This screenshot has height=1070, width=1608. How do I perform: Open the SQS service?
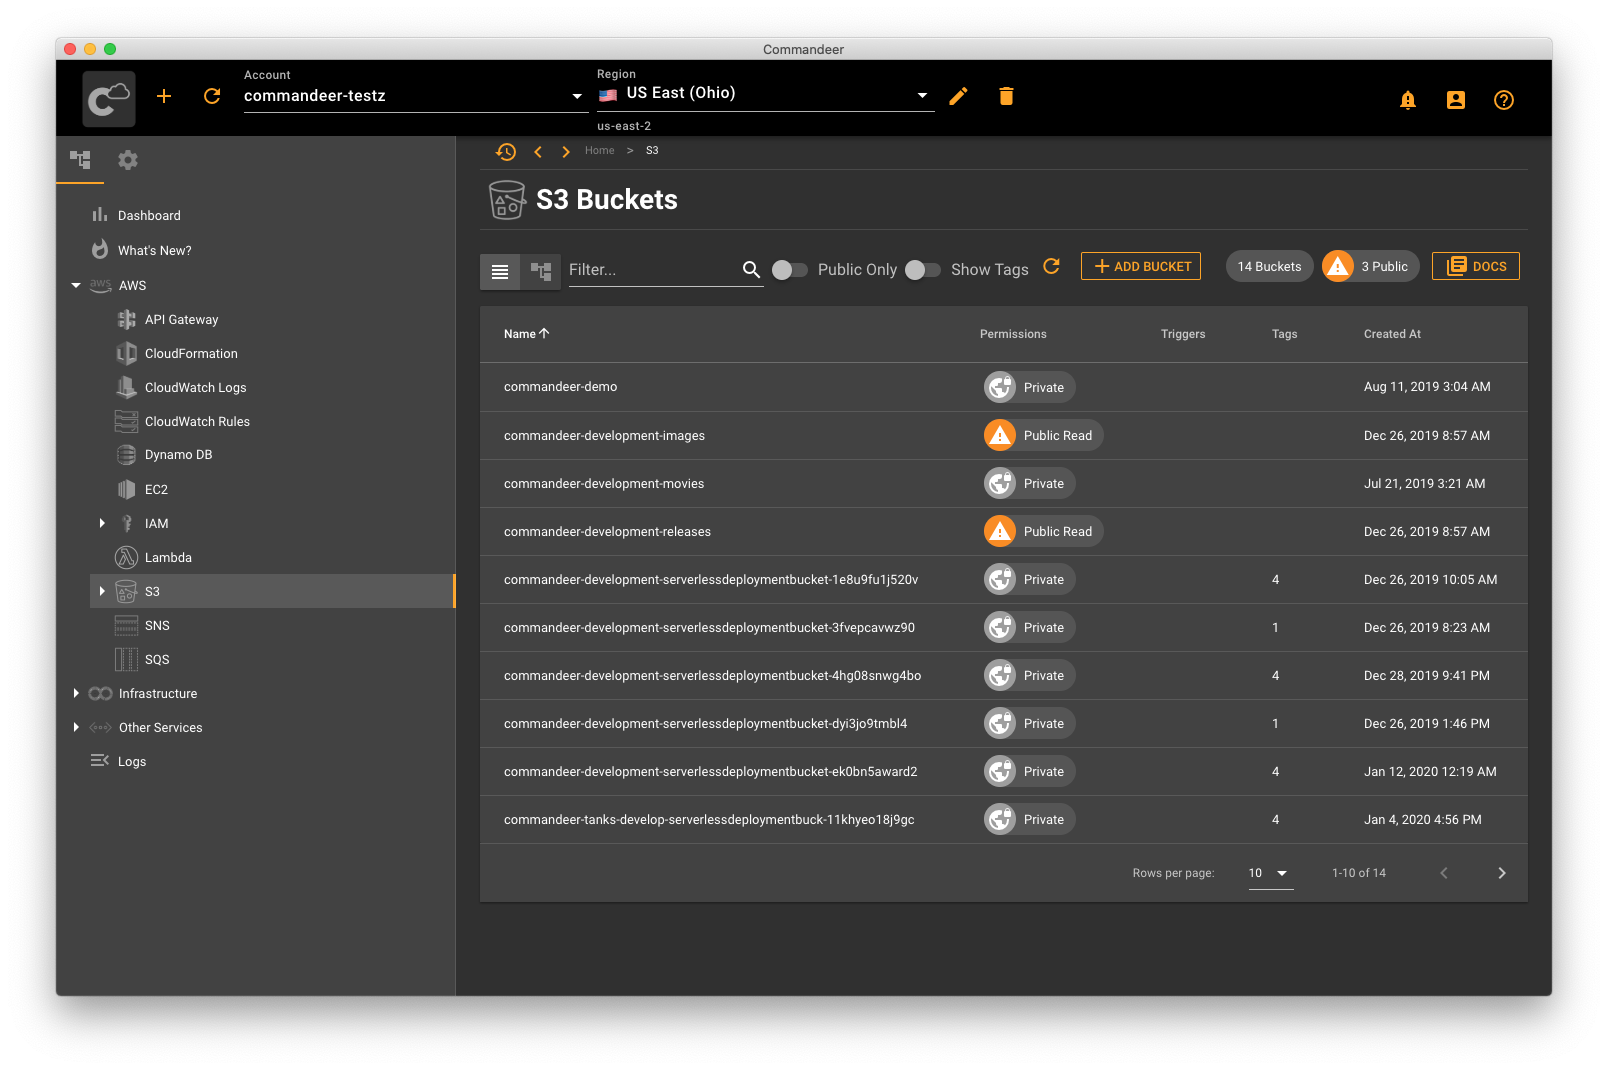157,660
